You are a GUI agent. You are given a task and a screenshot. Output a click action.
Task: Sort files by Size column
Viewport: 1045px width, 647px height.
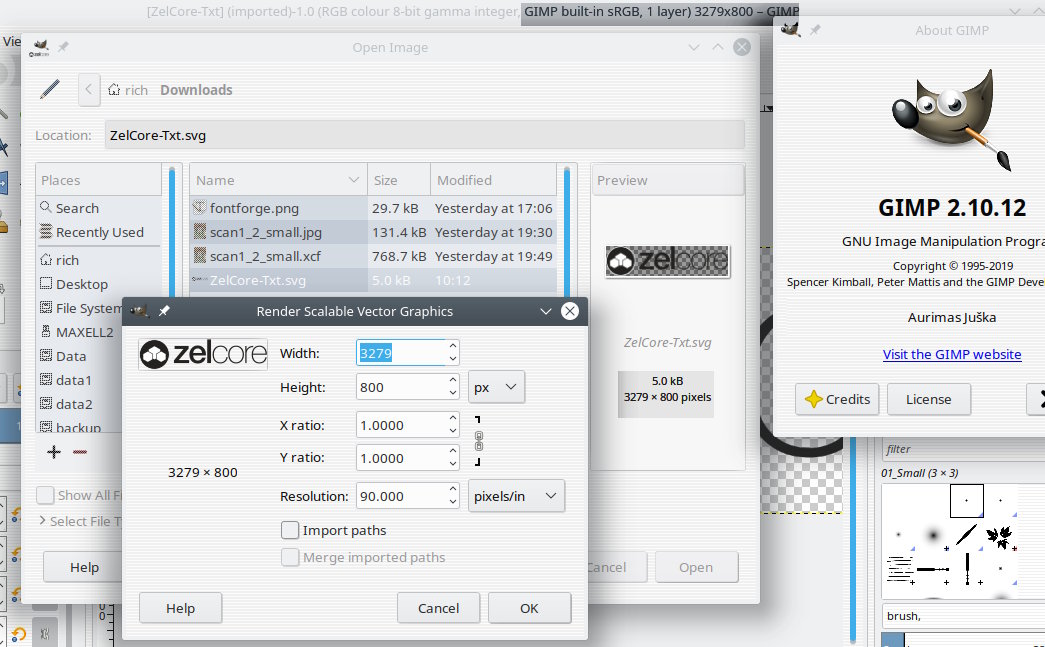coord(399,180)
